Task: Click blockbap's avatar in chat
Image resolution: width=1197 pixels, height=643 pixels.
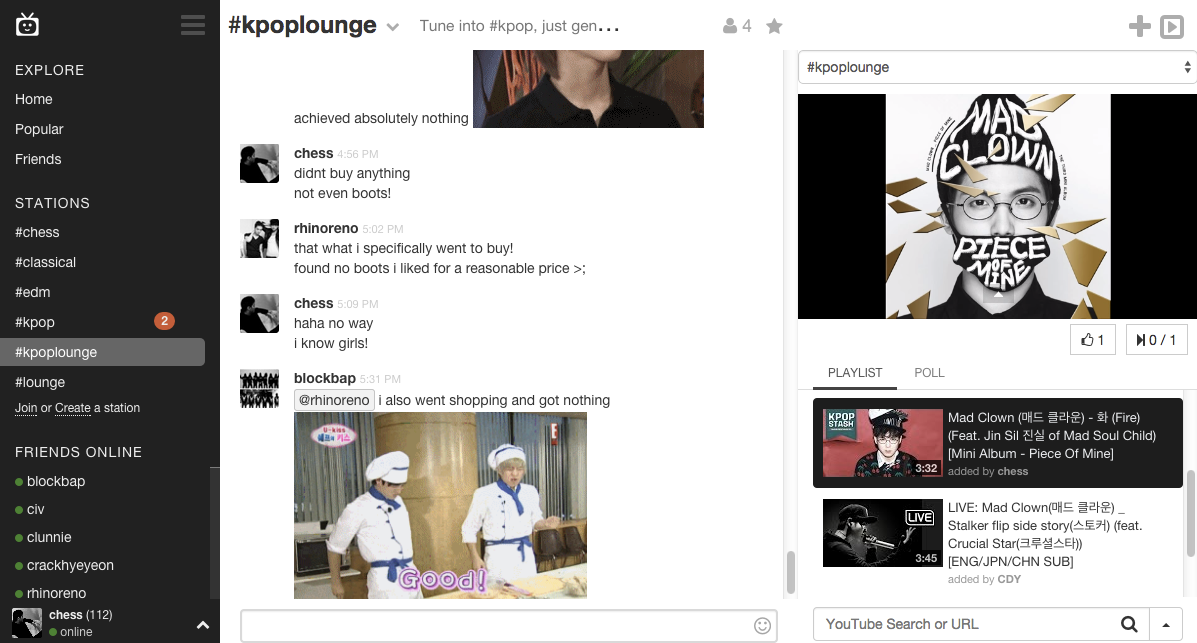Action: coord(260,389)
